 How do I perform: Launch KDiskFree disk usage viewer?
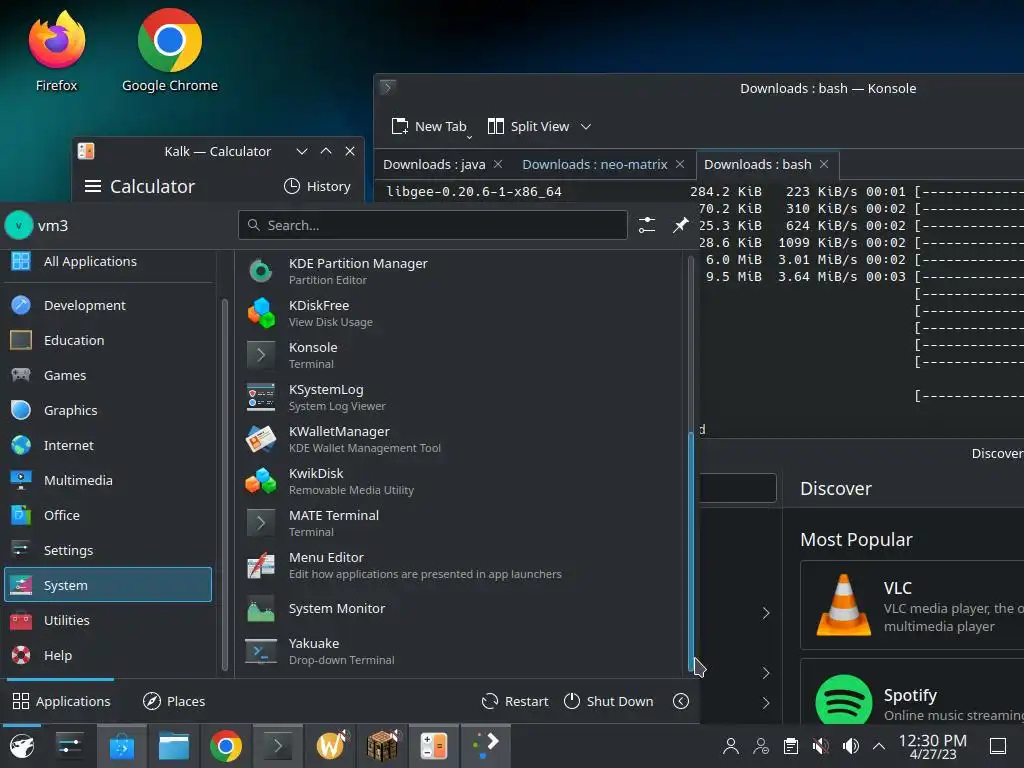pyautogui.click(x=460, y=313)
